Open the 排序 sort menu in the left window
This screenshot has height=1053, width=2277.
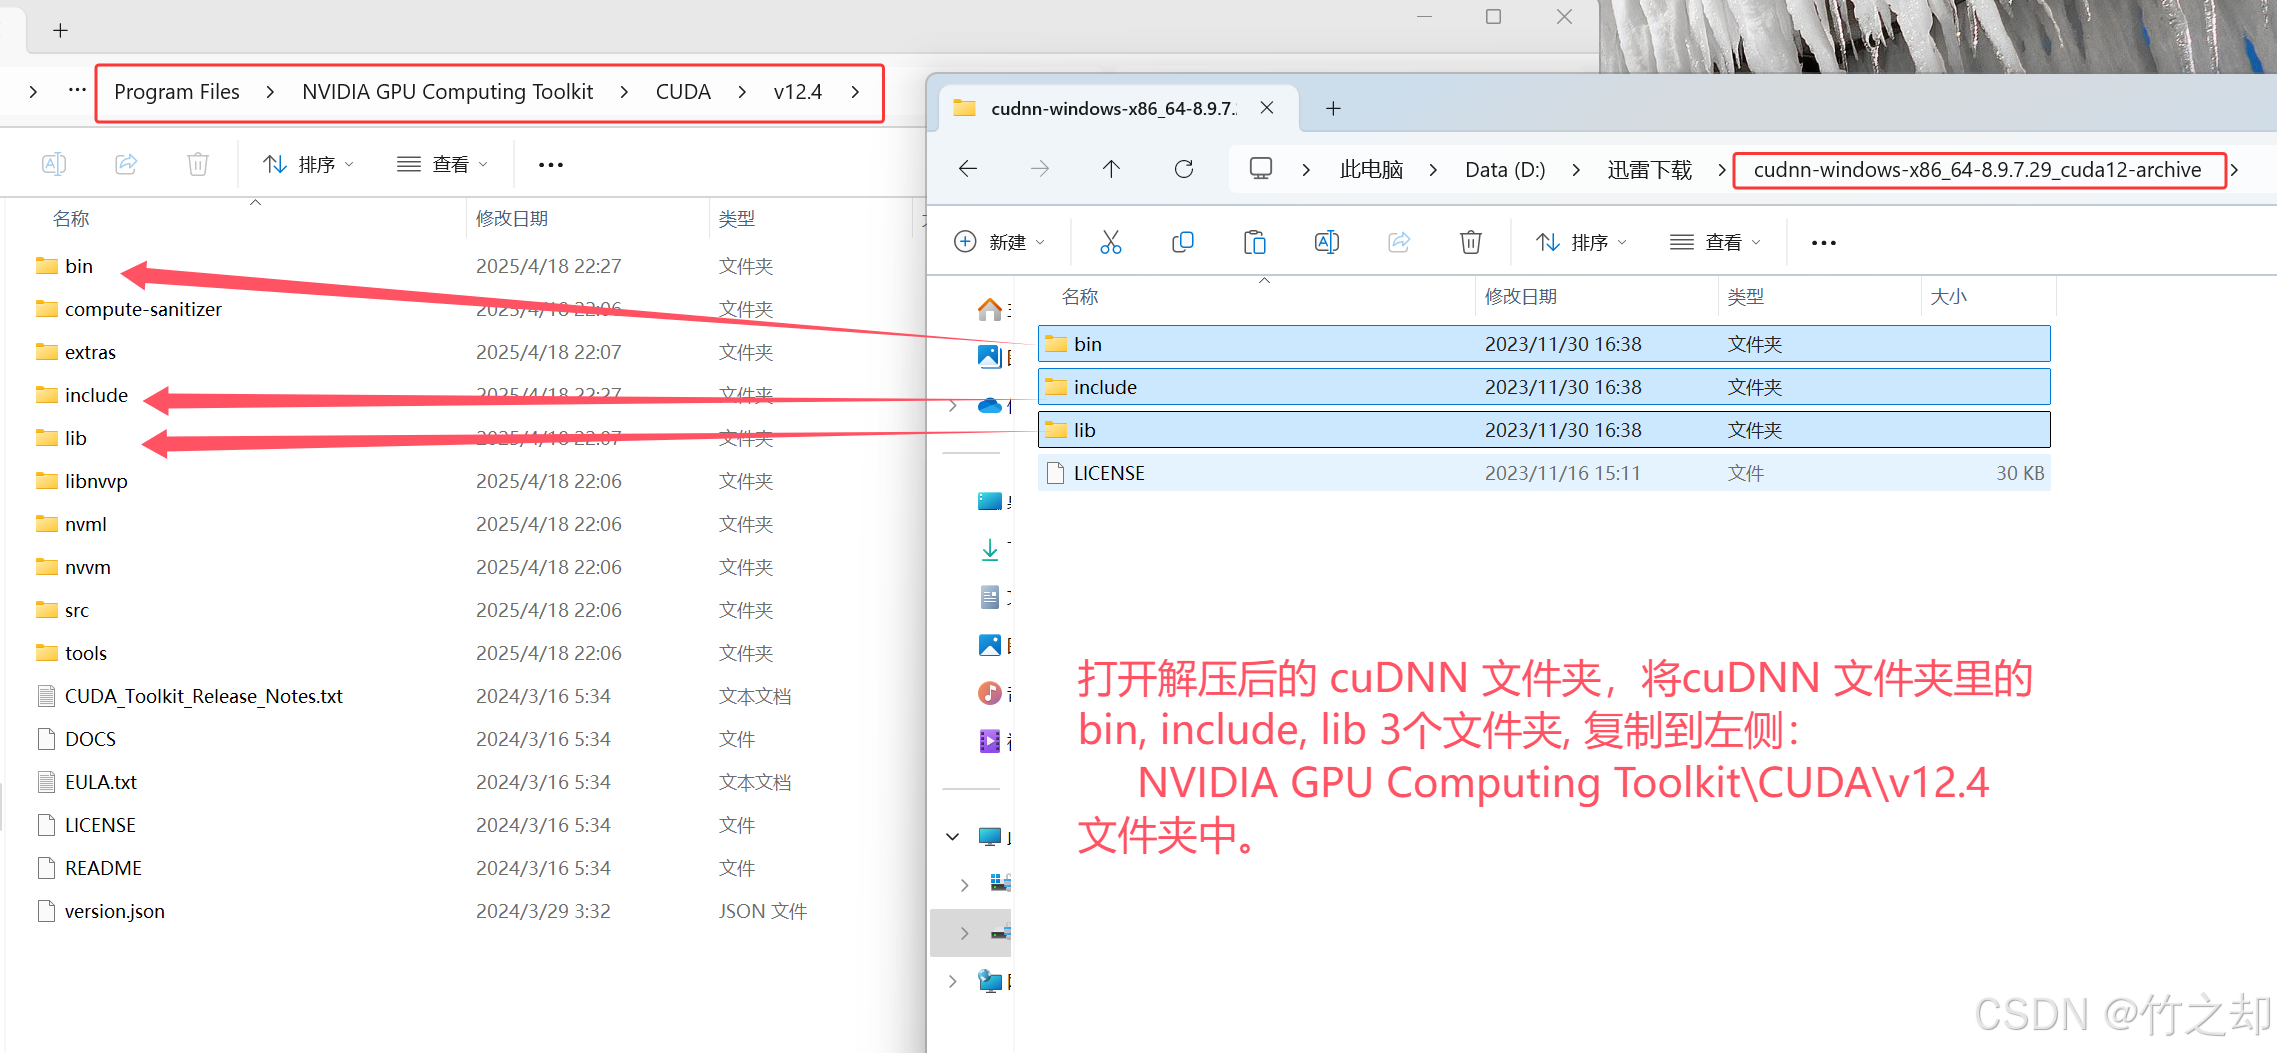coord(308,164)
